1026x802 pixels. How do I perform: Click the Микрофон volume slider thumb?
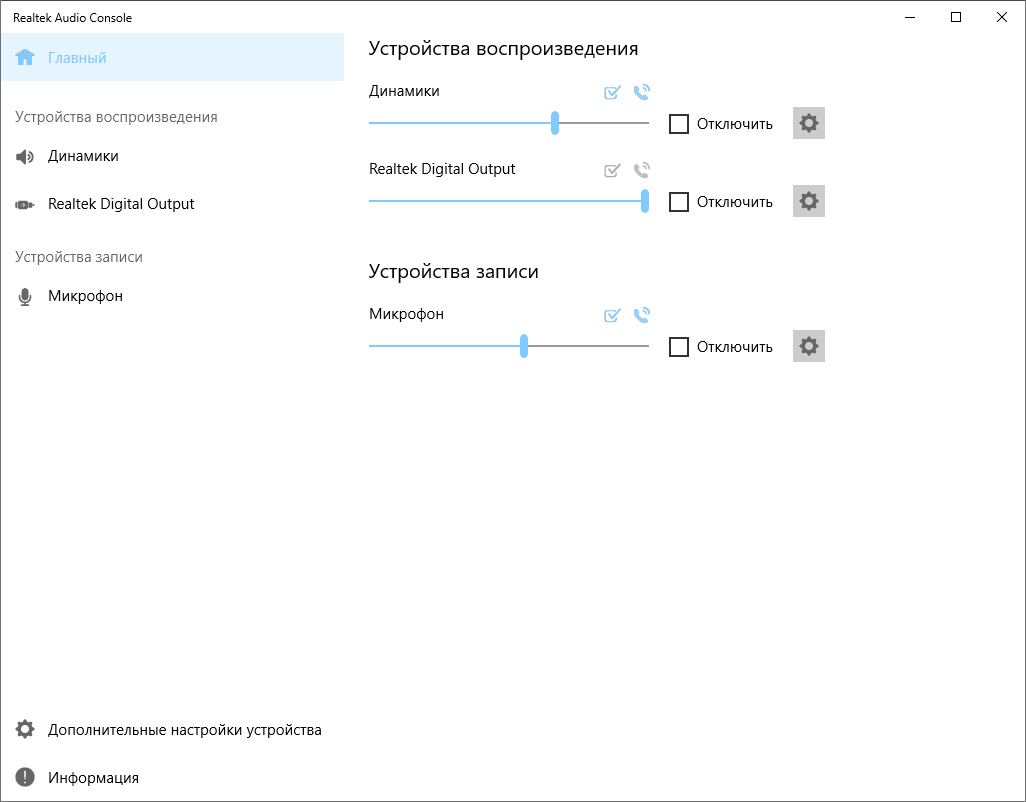pyautogui.click(x=524, y=346)
